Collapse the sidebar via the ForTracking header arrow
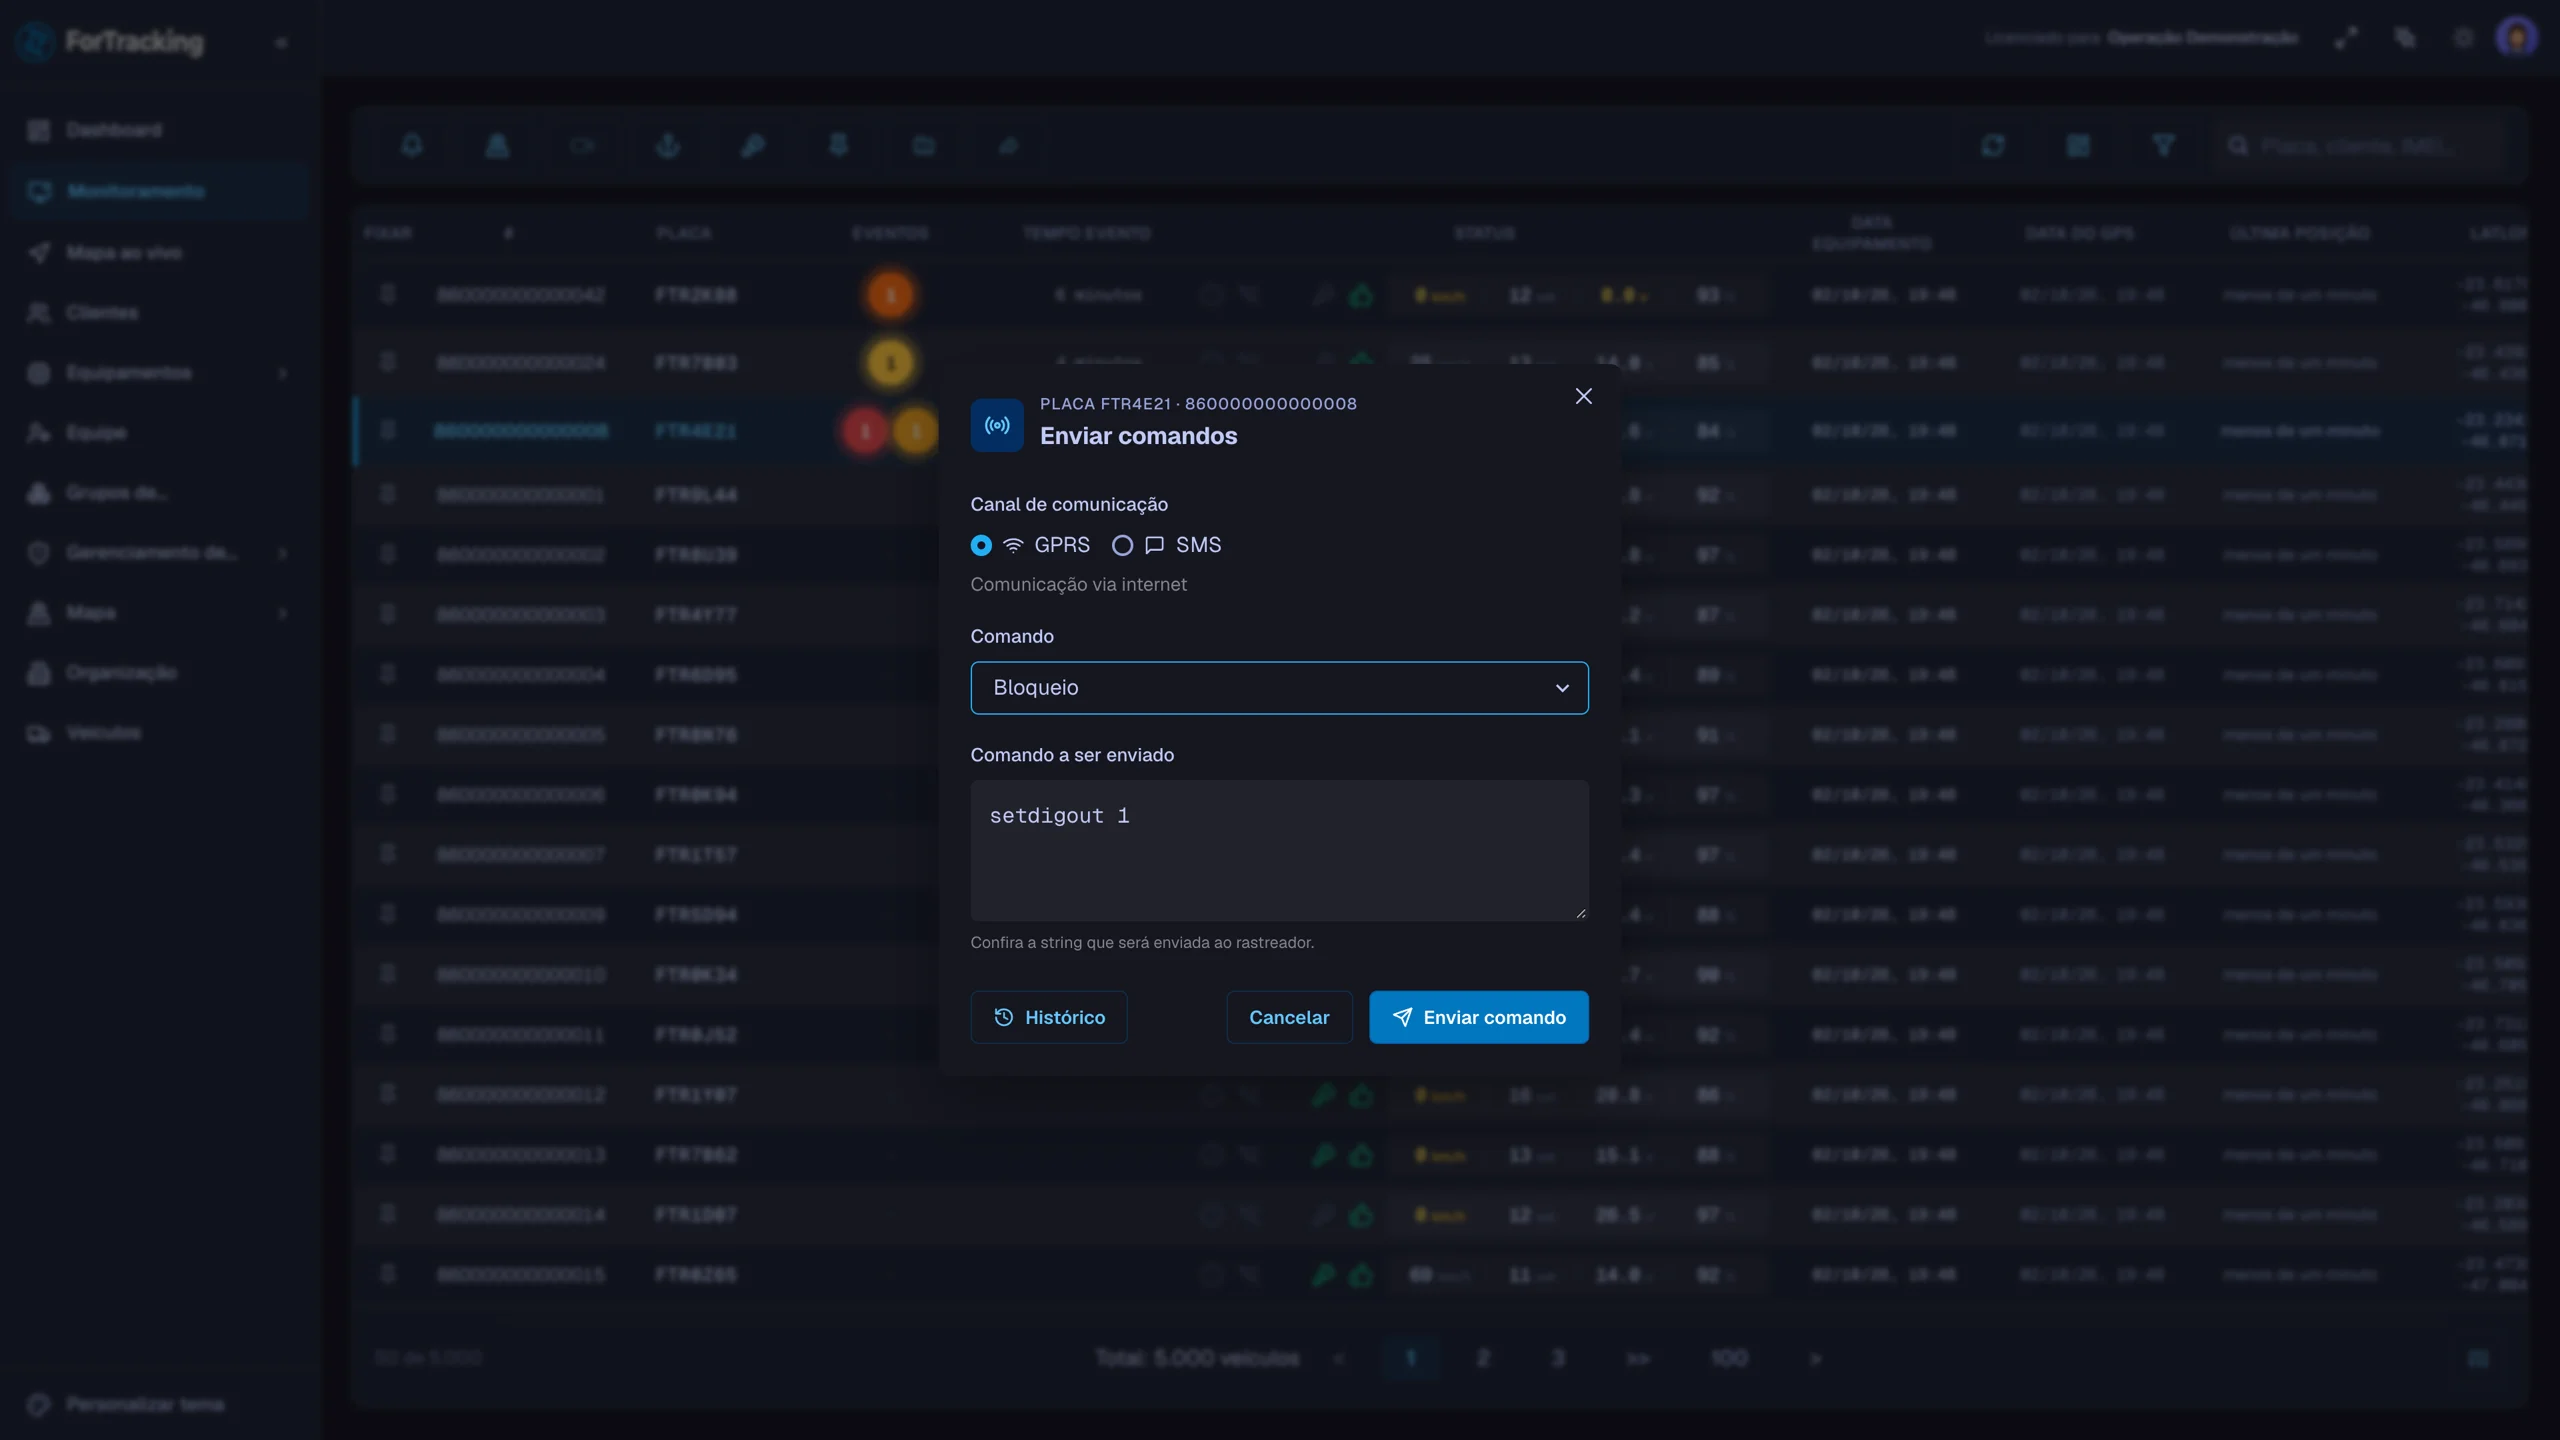This screenshot has height=1440, width=2560. pos(281,43)
